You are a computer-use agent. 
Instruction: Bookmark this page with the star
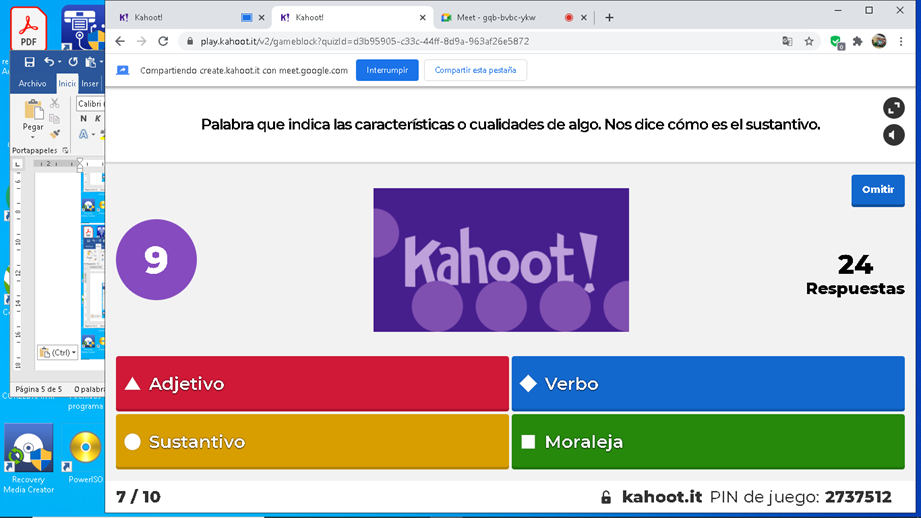pyautogui.click(x=809, y=41)
